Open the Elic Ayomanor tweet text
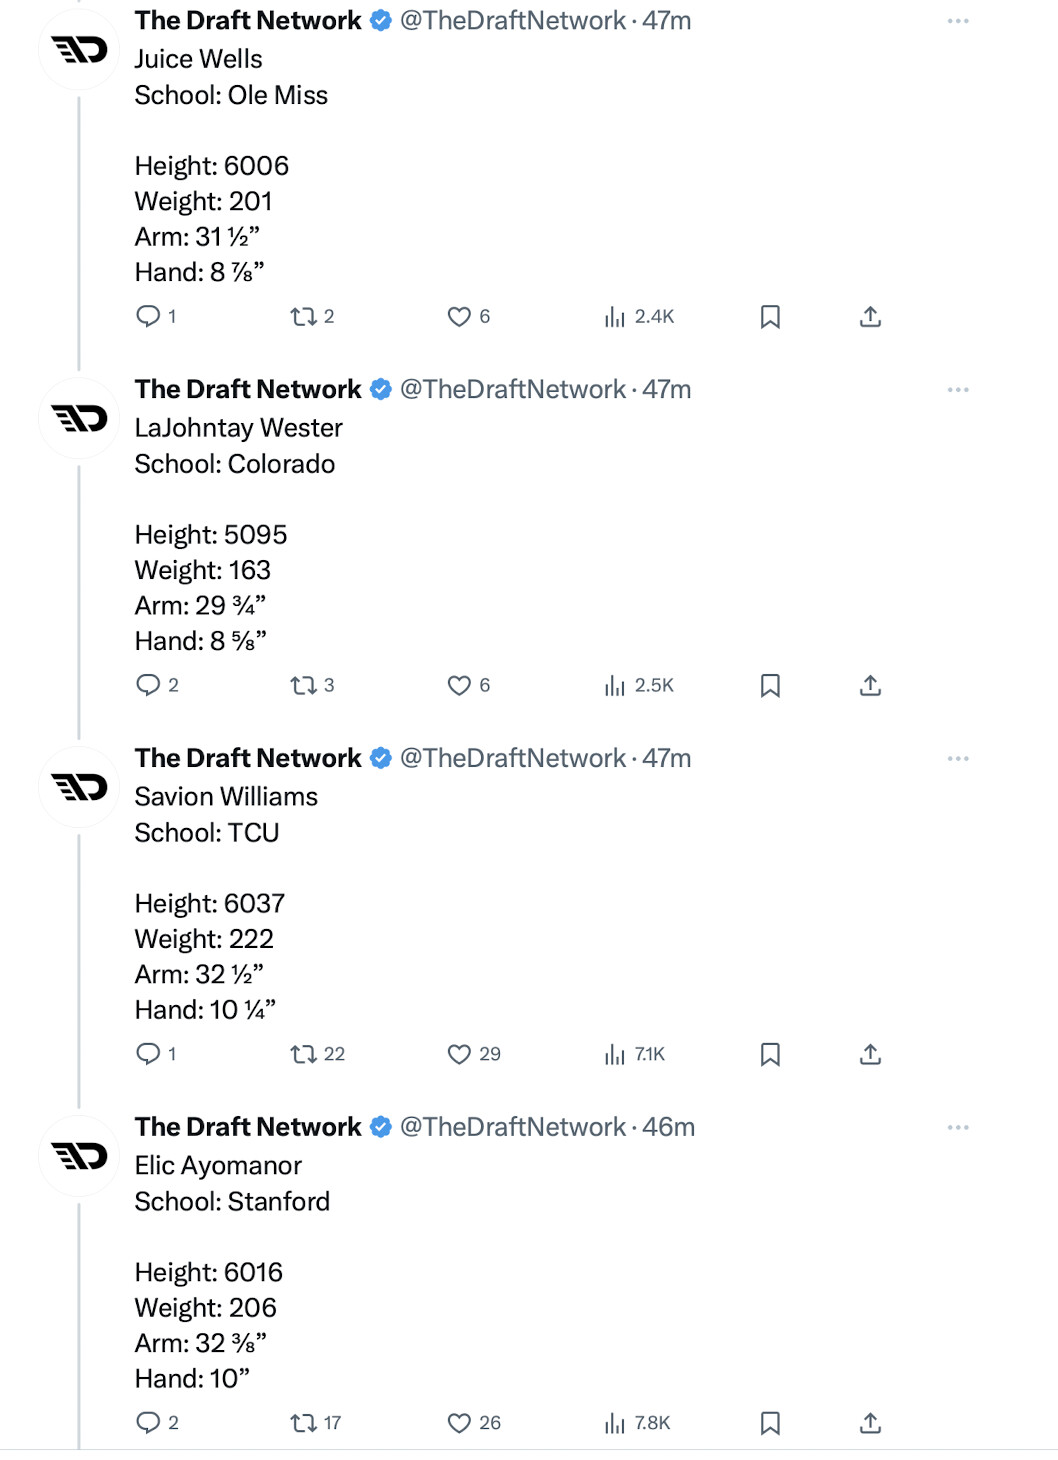The height and width of the screenshot is (1460, 1058). pos(218,1166)
